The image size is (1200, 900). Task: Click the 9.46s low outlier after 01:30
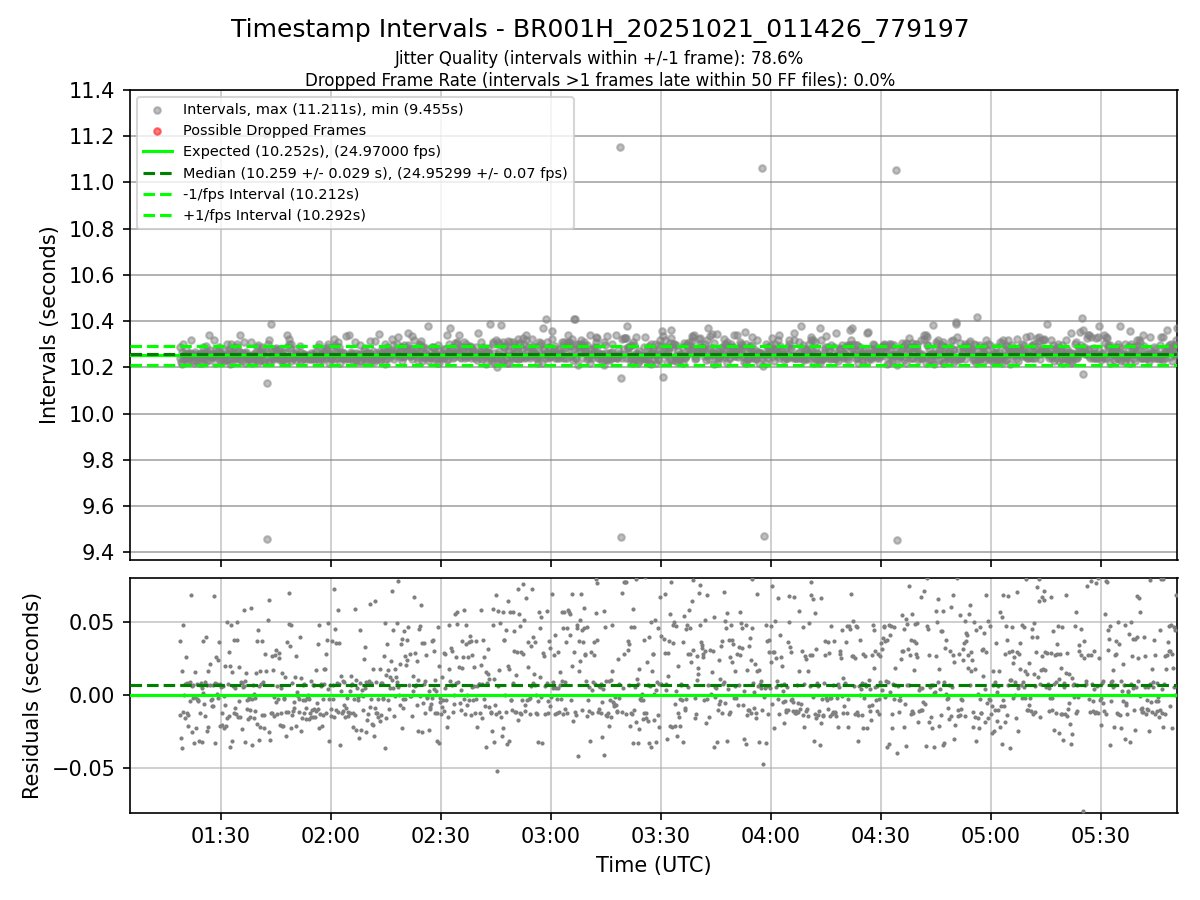coord(267,539)
